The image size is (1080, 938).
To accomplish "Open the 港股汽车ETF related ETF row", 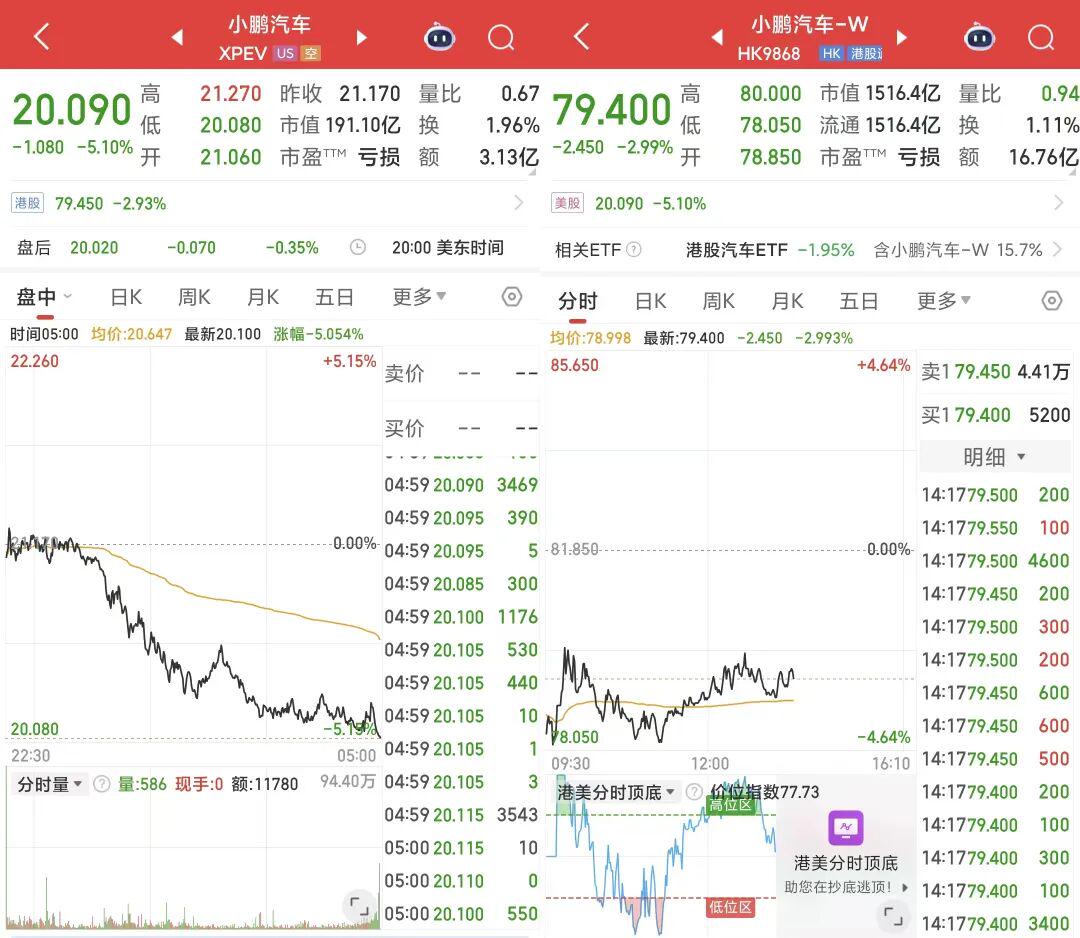I will coord(770,250).
